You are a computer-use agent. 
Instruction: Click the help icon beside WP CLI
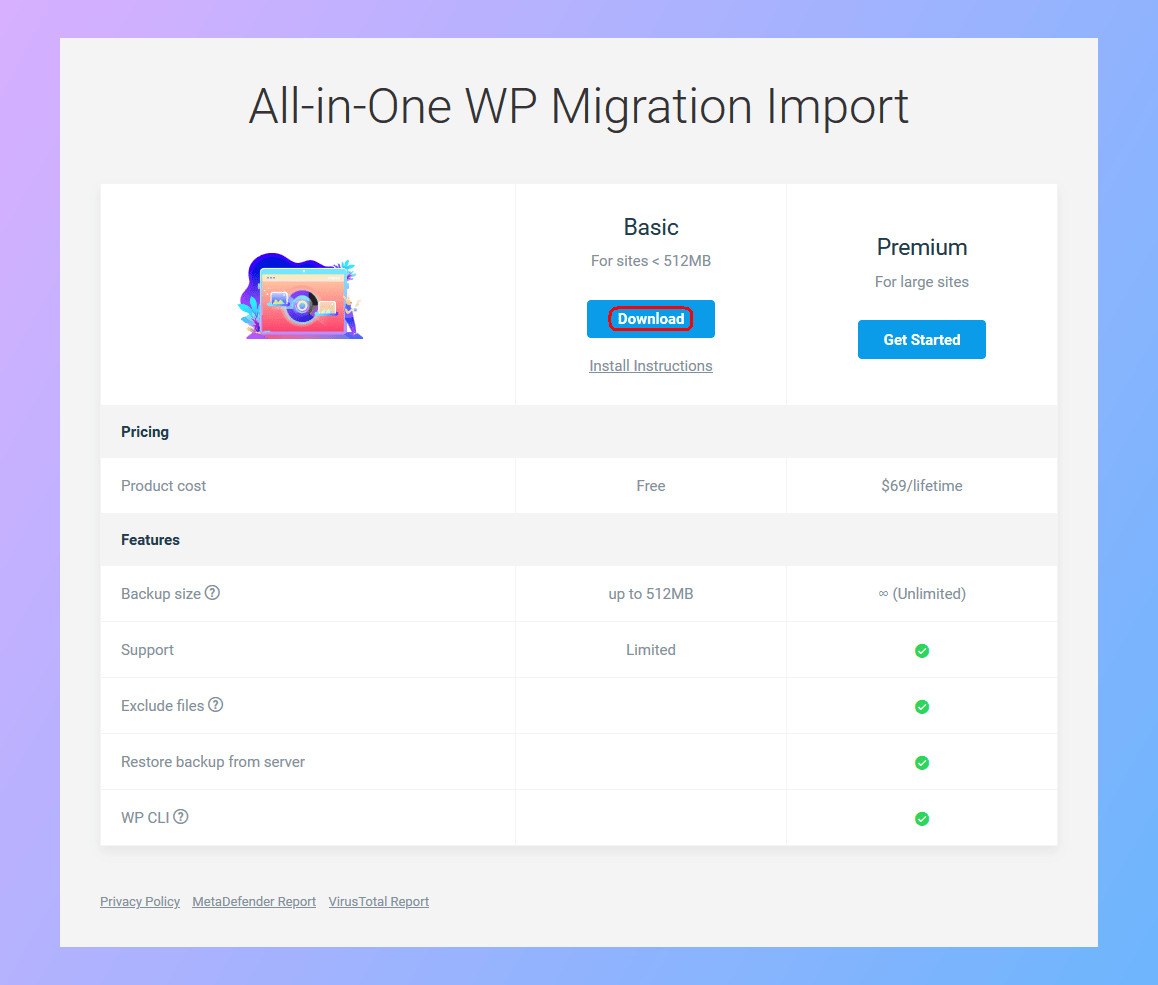click(x=181, y=817)
